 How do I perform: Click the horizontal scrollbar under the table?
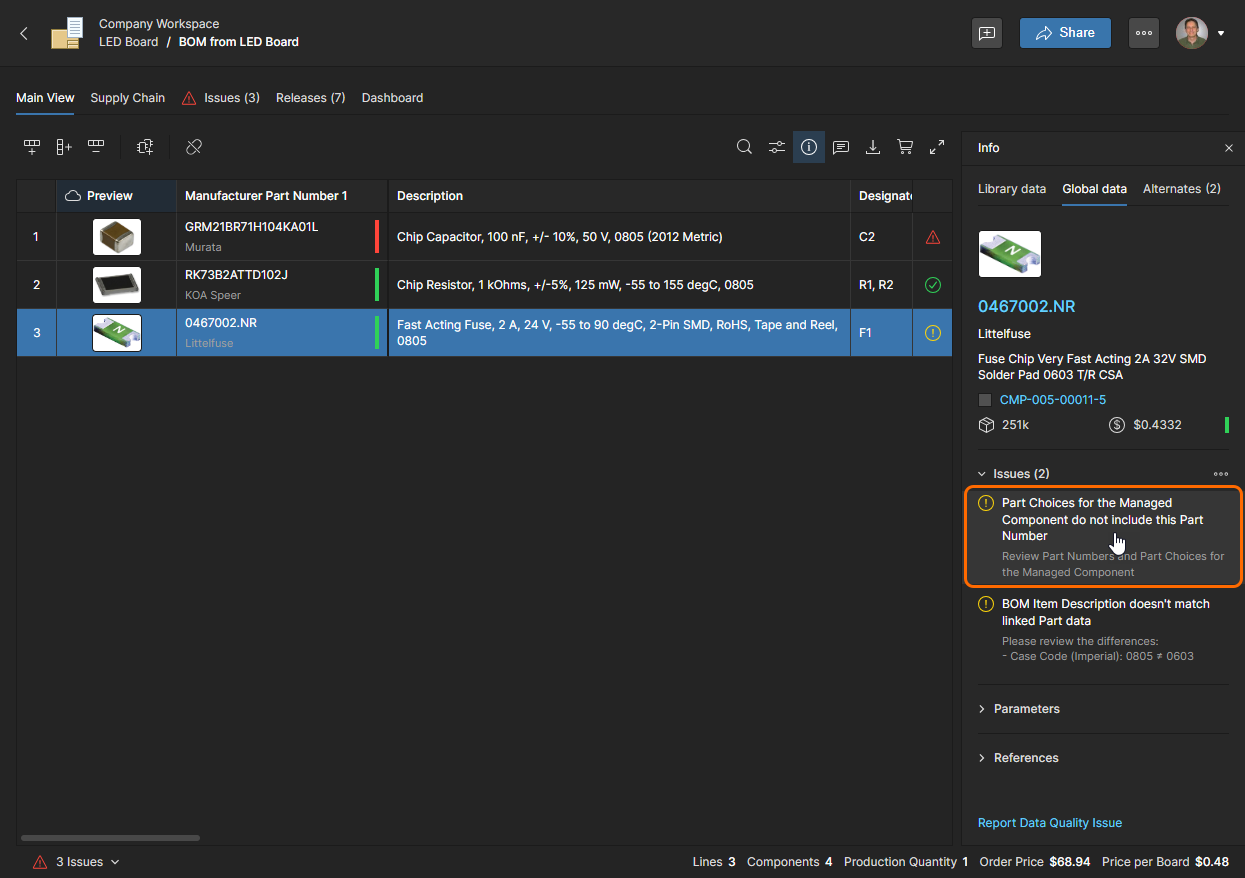pos(110,838)
